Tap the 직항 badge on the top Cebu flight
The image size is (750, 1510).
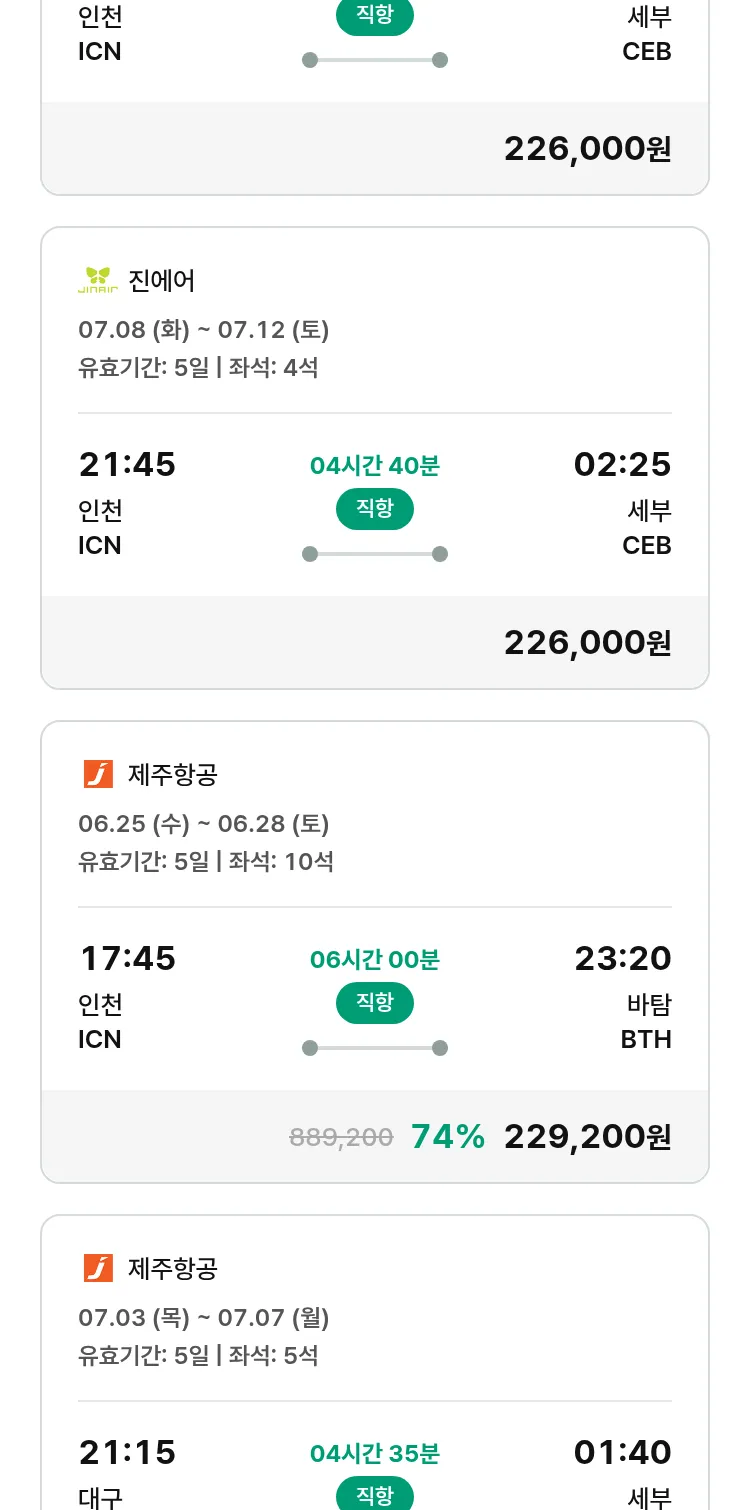click(375, 17)
